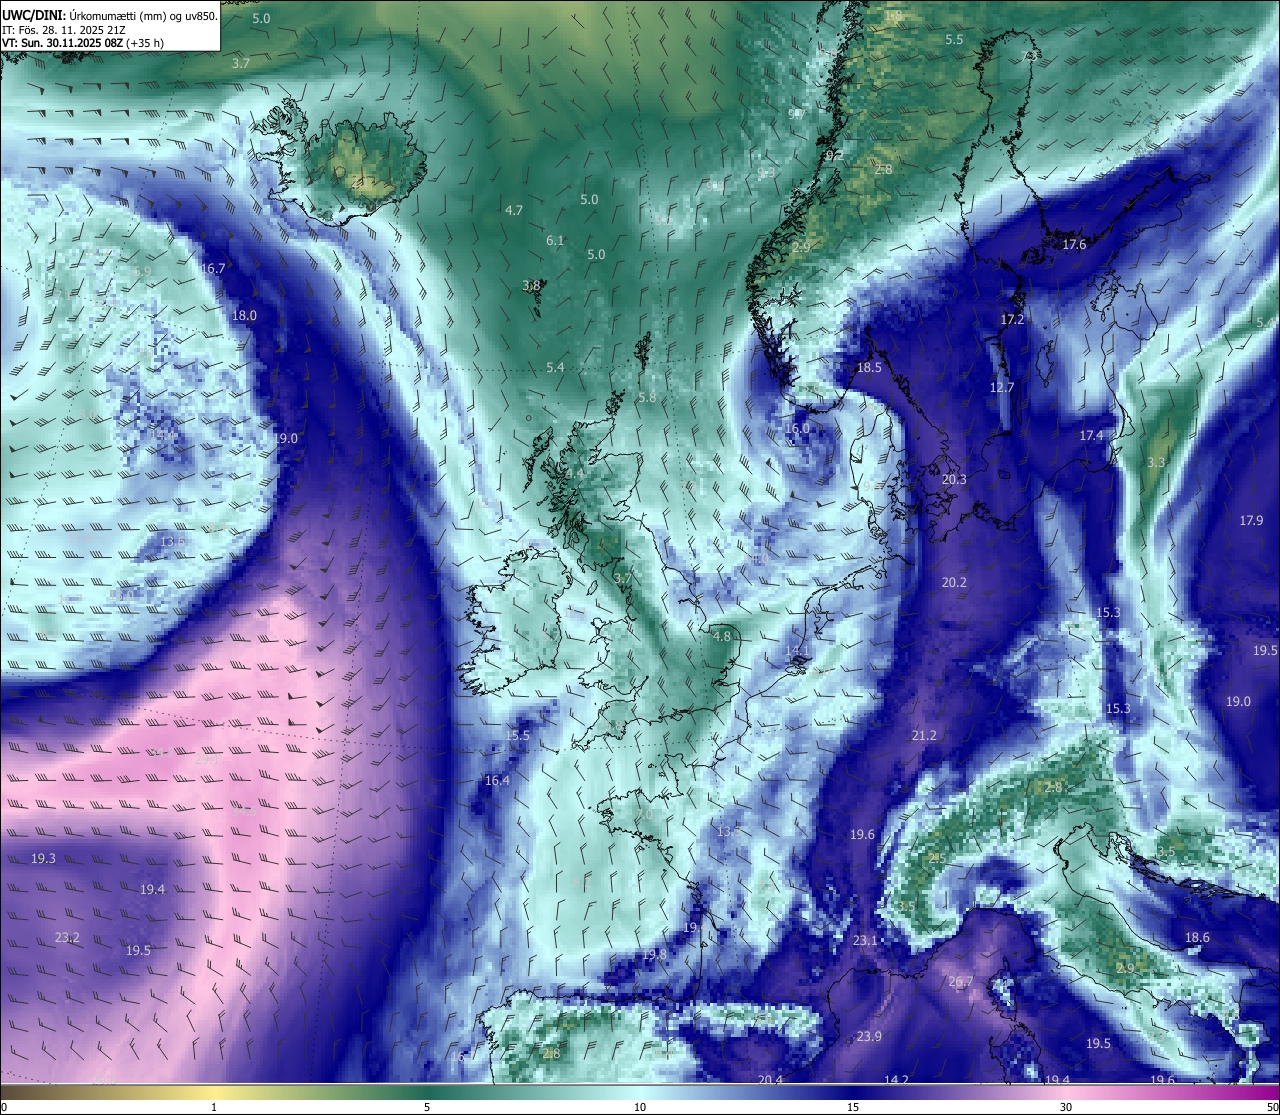Image resolution: width=1280 pixels, height=1115 pixels.
Task: Click the map value '19.3'
Action: pyautogui.click(x=43, y=858)
